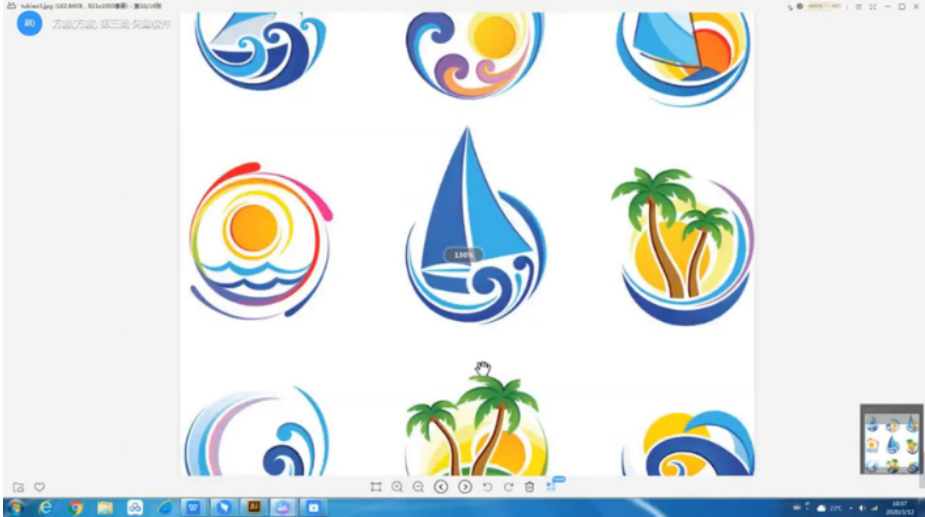Viewport: 925px width, 517px height.
Task: Click the blue round avatar badge
Action: coord(29,24)
